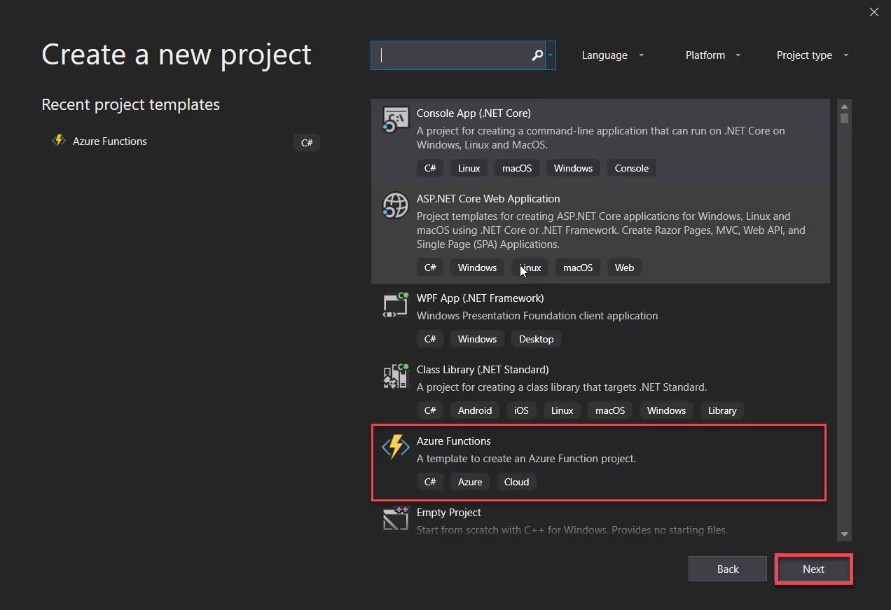Close the Create a new project dialog
The image size is (891, 610).
pyautogui.click(x=874, y=12)
